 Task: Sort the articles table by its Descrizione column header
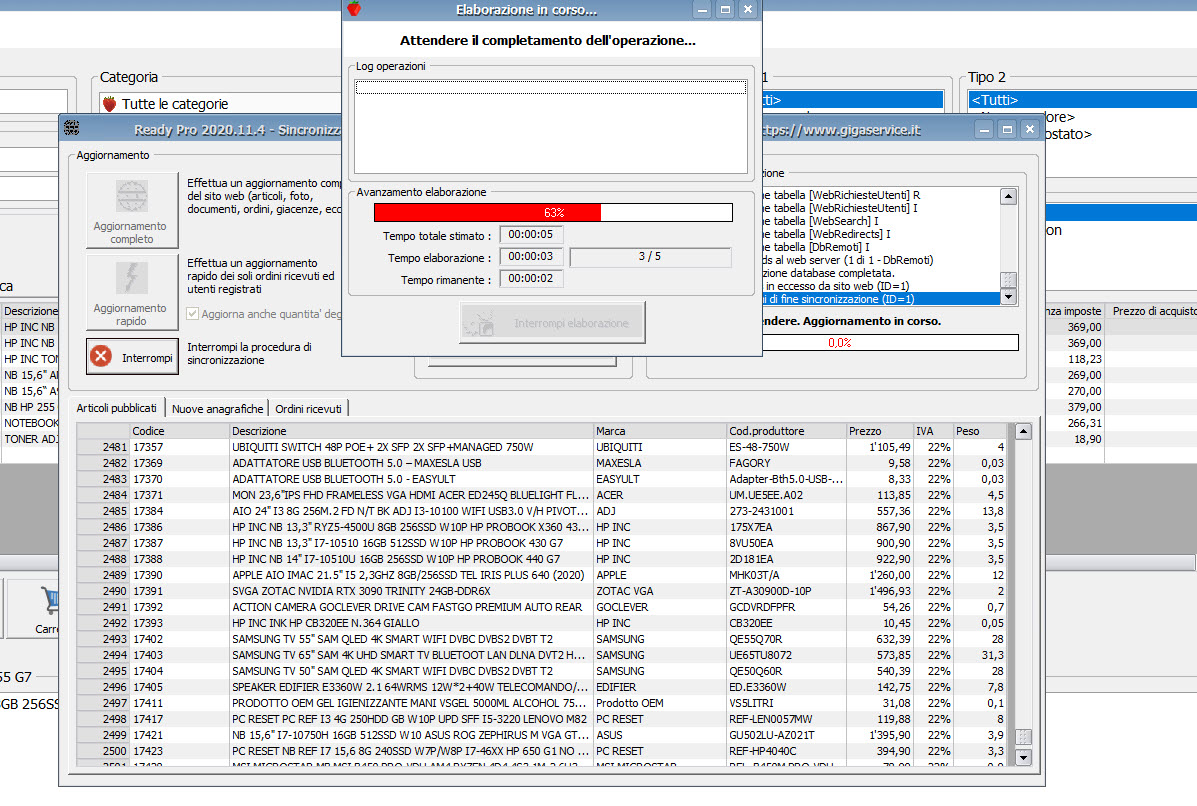click(x=411, y=431)
